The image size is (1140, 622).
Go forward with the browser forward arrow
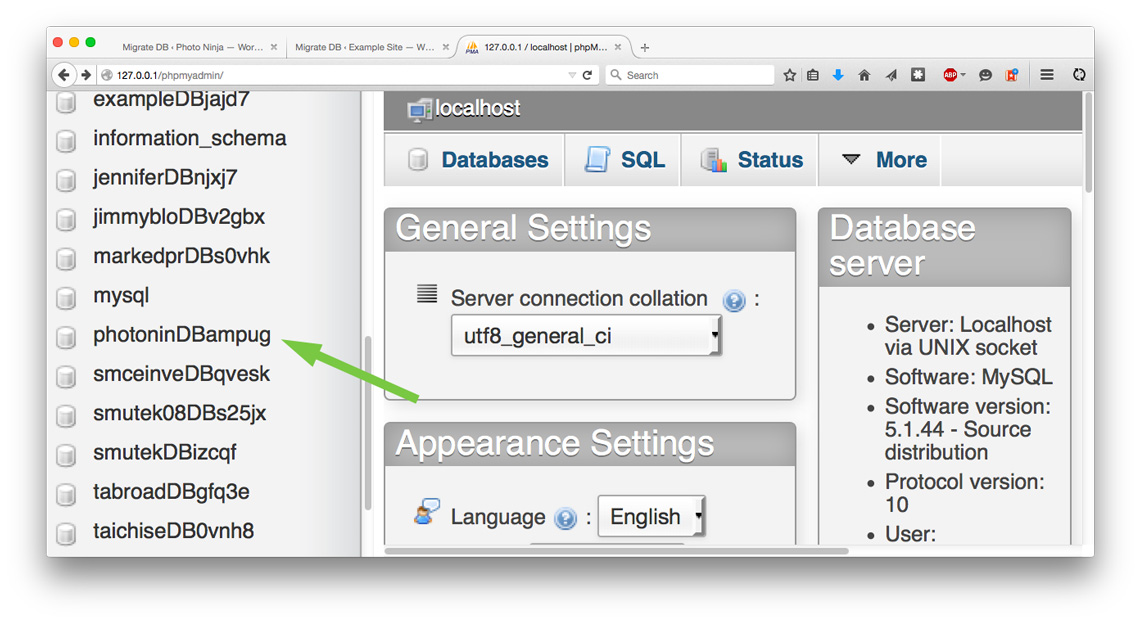coord(86,74)
